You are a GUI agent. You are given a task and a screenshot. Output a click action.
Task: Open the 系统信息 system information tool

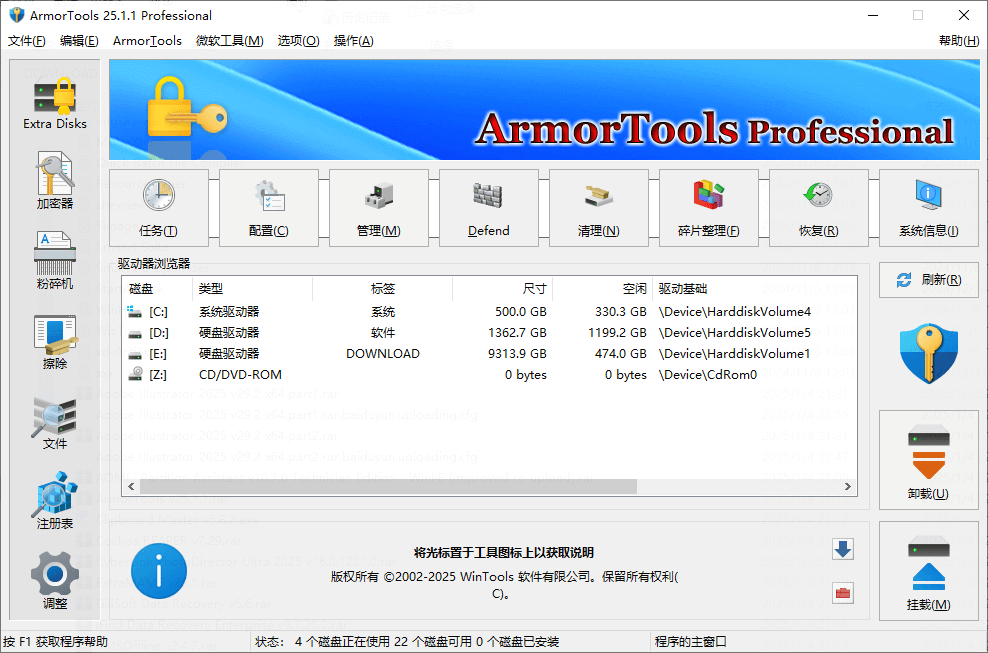pyautogui.click(x=928, y=207)
